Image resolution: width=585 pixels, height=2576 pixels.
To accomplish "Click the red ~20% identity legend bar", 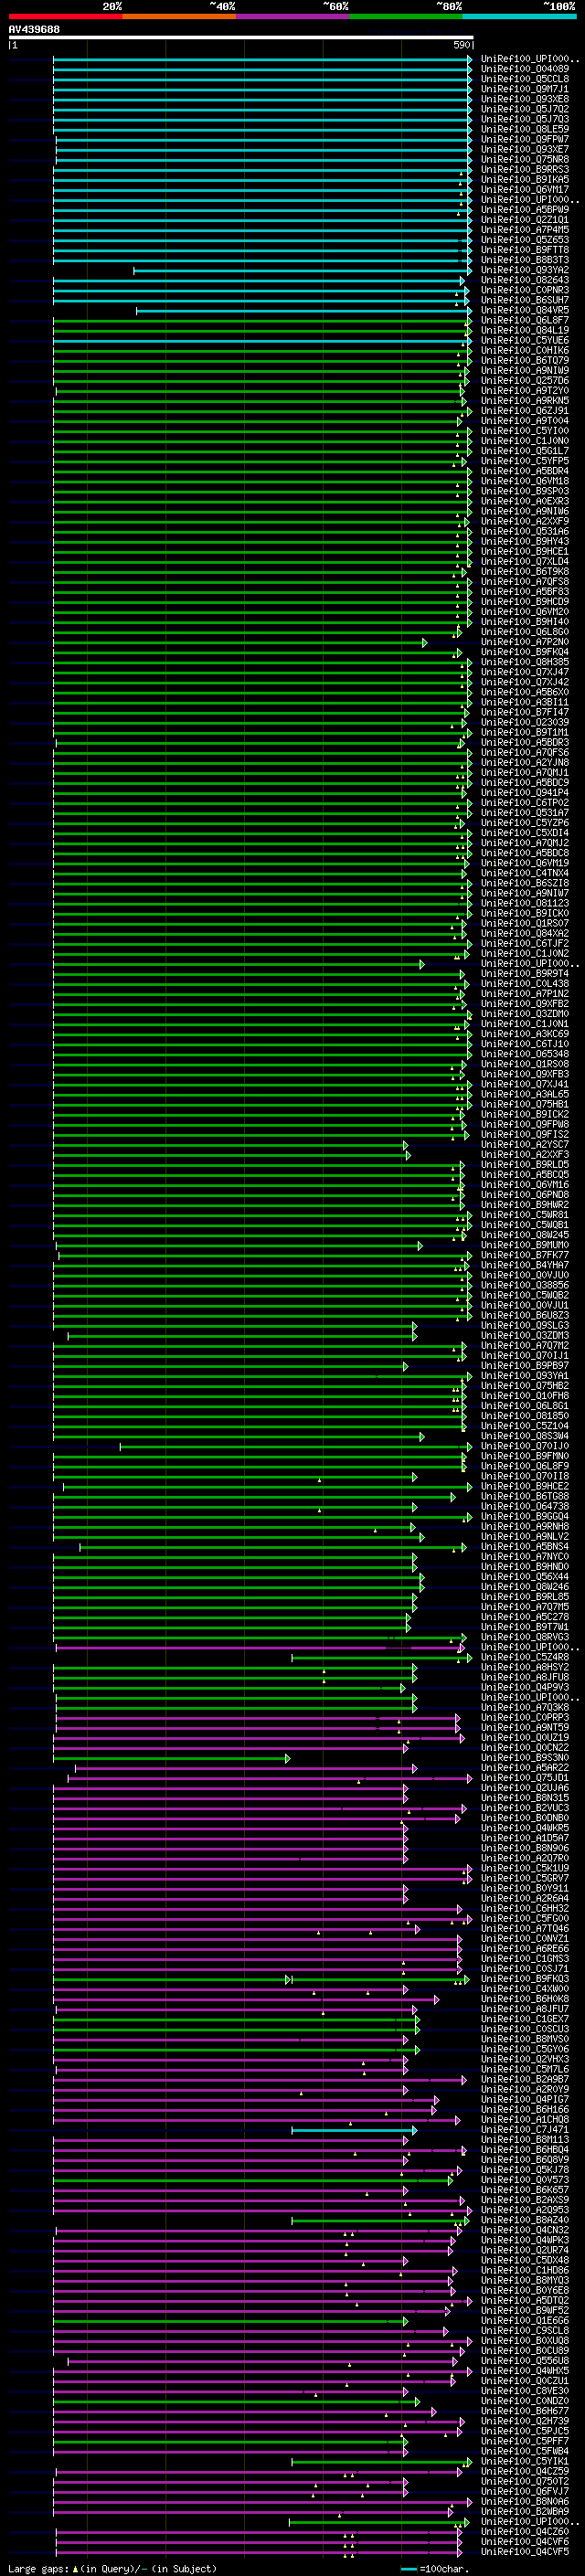I will pyautogui.click(x=65, y=16).
